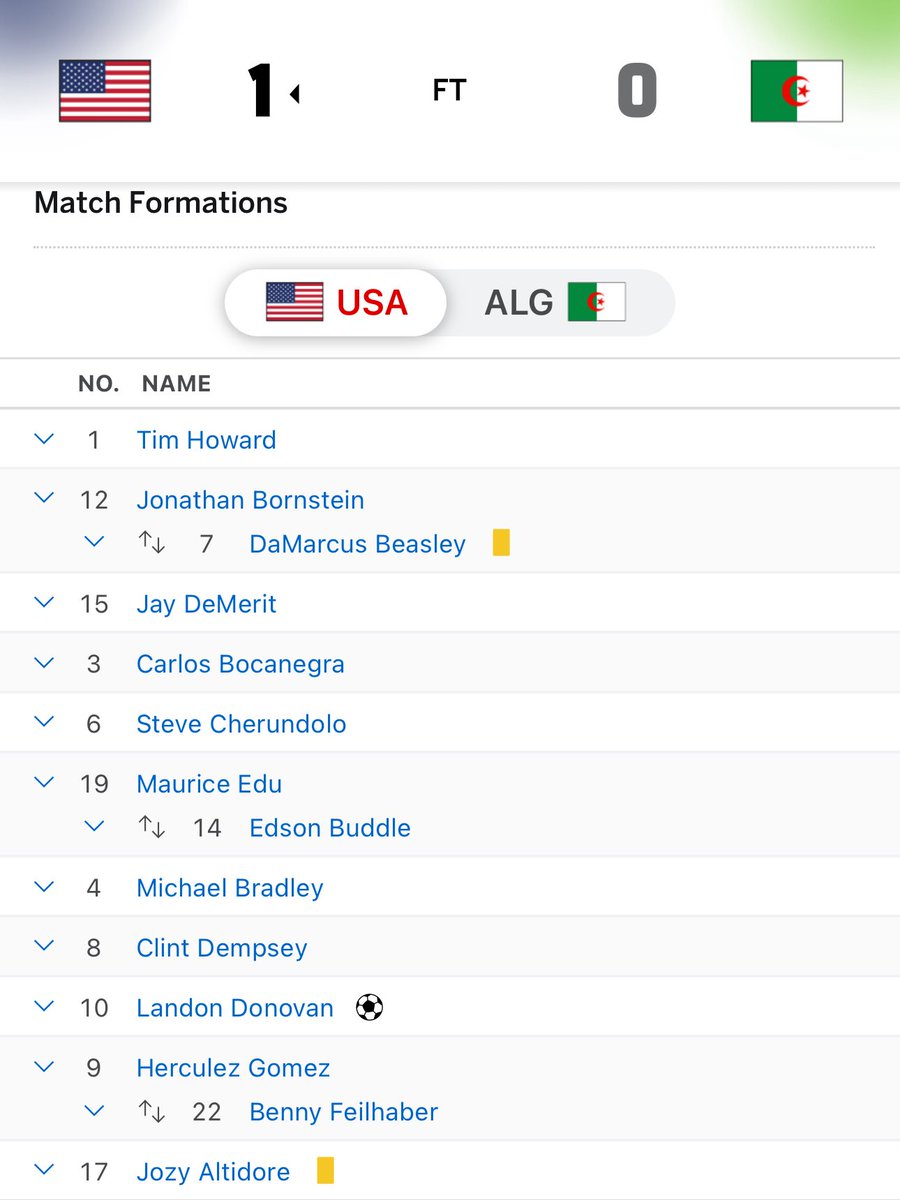Open Carlos Bocanegra's player profile

pyautogui.click(x=240, y=664)
